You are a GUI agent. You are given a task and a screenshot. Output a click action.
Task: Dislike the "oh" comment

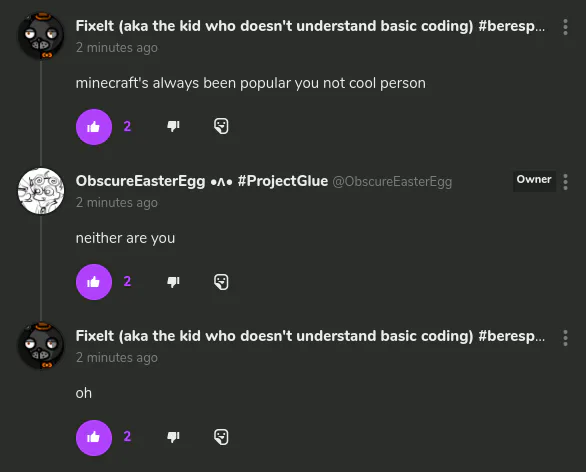click(x=173, y=436)
